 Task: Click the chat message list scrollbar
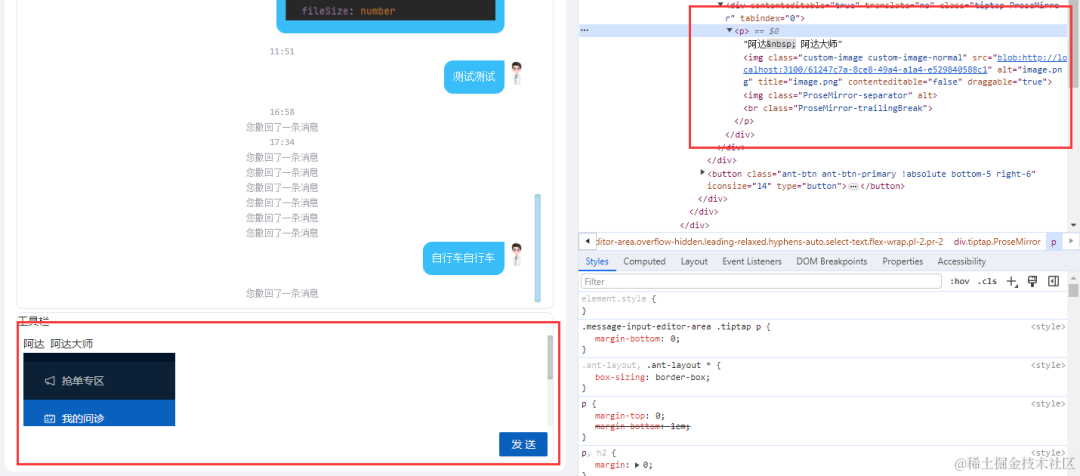tap(538, 248)
